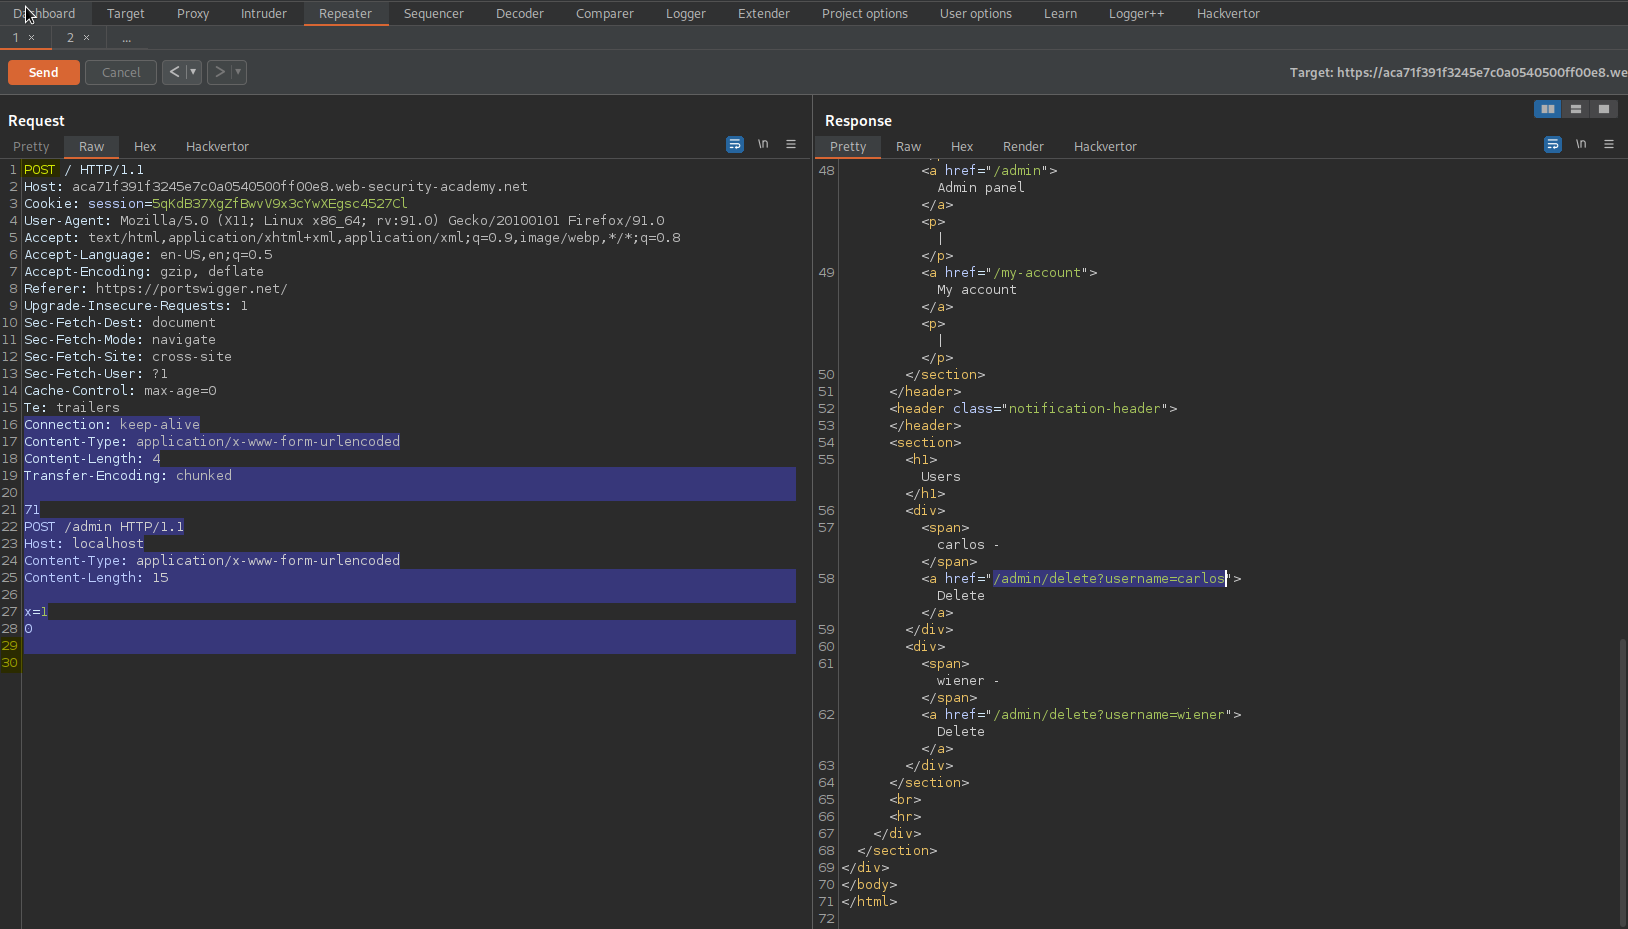Open the Request Hackvertor view tab
1628x929 pixels.
coord(217,146)
